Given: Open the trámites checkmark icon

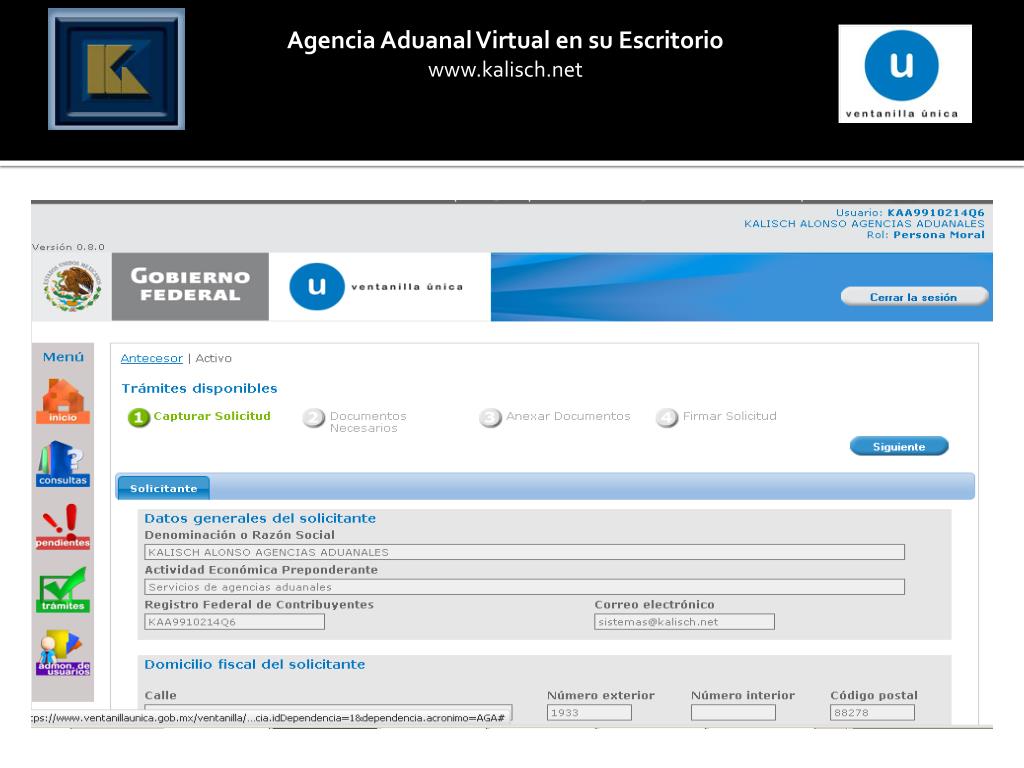Looking at the screenshot, I should coord(63,589).
